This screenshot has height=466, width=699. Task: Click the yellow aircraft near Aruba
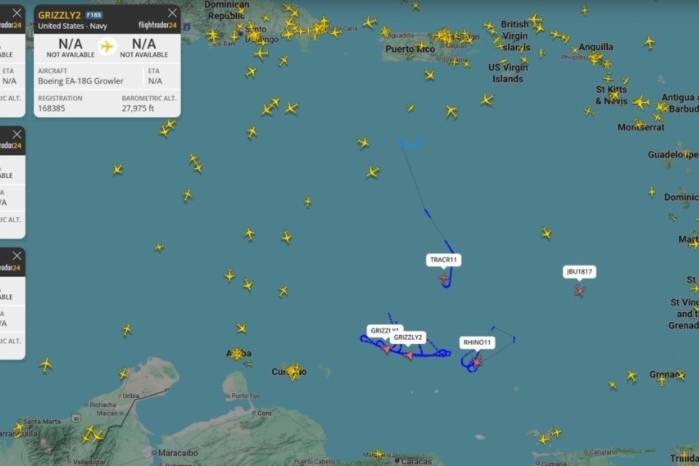[x=237, y=355]
